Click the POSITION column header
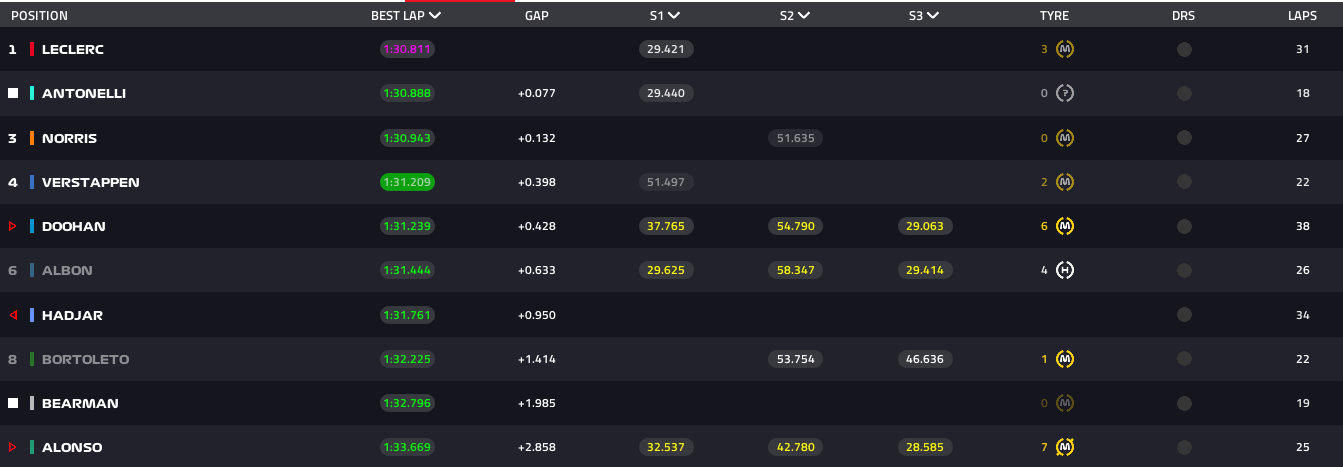Screen dimensions: 1343x467 point(39,16)
